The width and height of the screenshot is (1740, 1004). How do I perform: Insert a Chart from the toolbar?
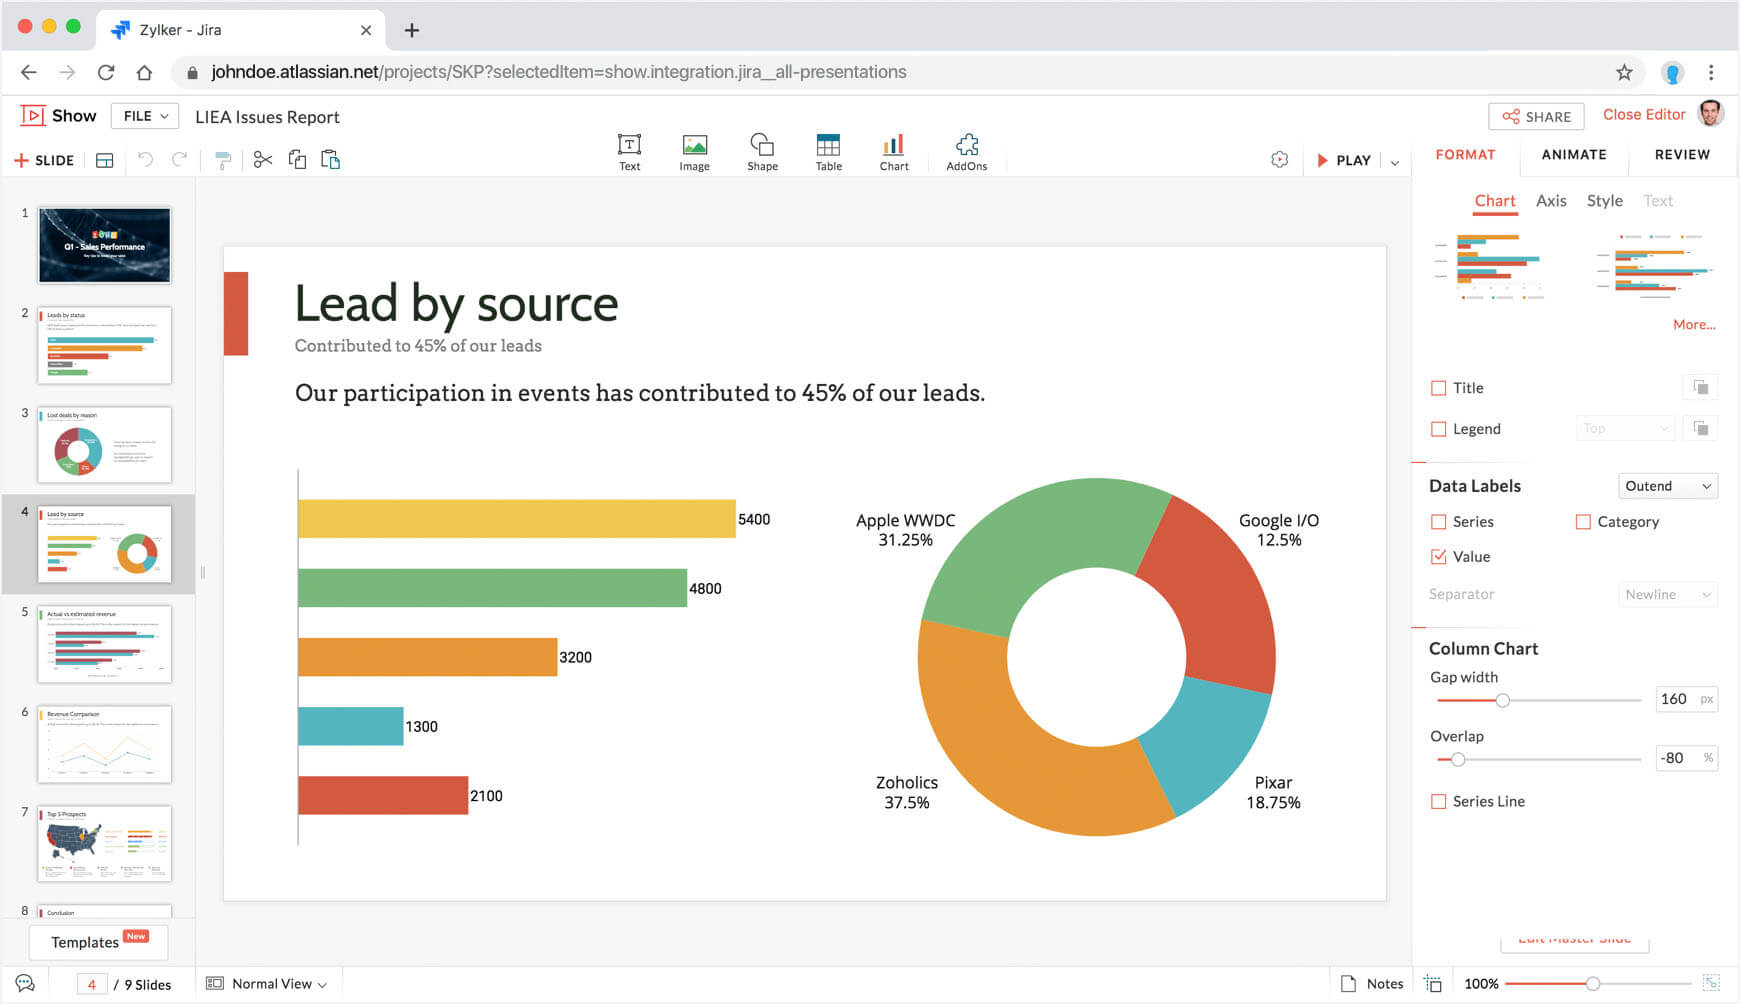(x=893, y=152)
